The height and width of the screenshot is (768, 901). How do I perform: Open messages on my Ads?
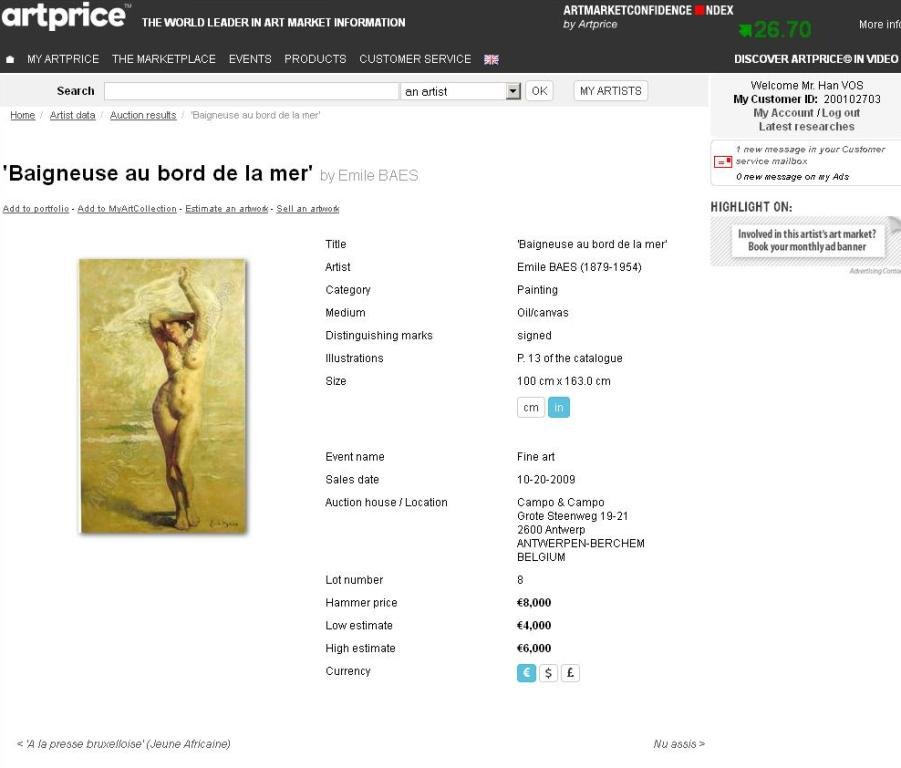792,177
